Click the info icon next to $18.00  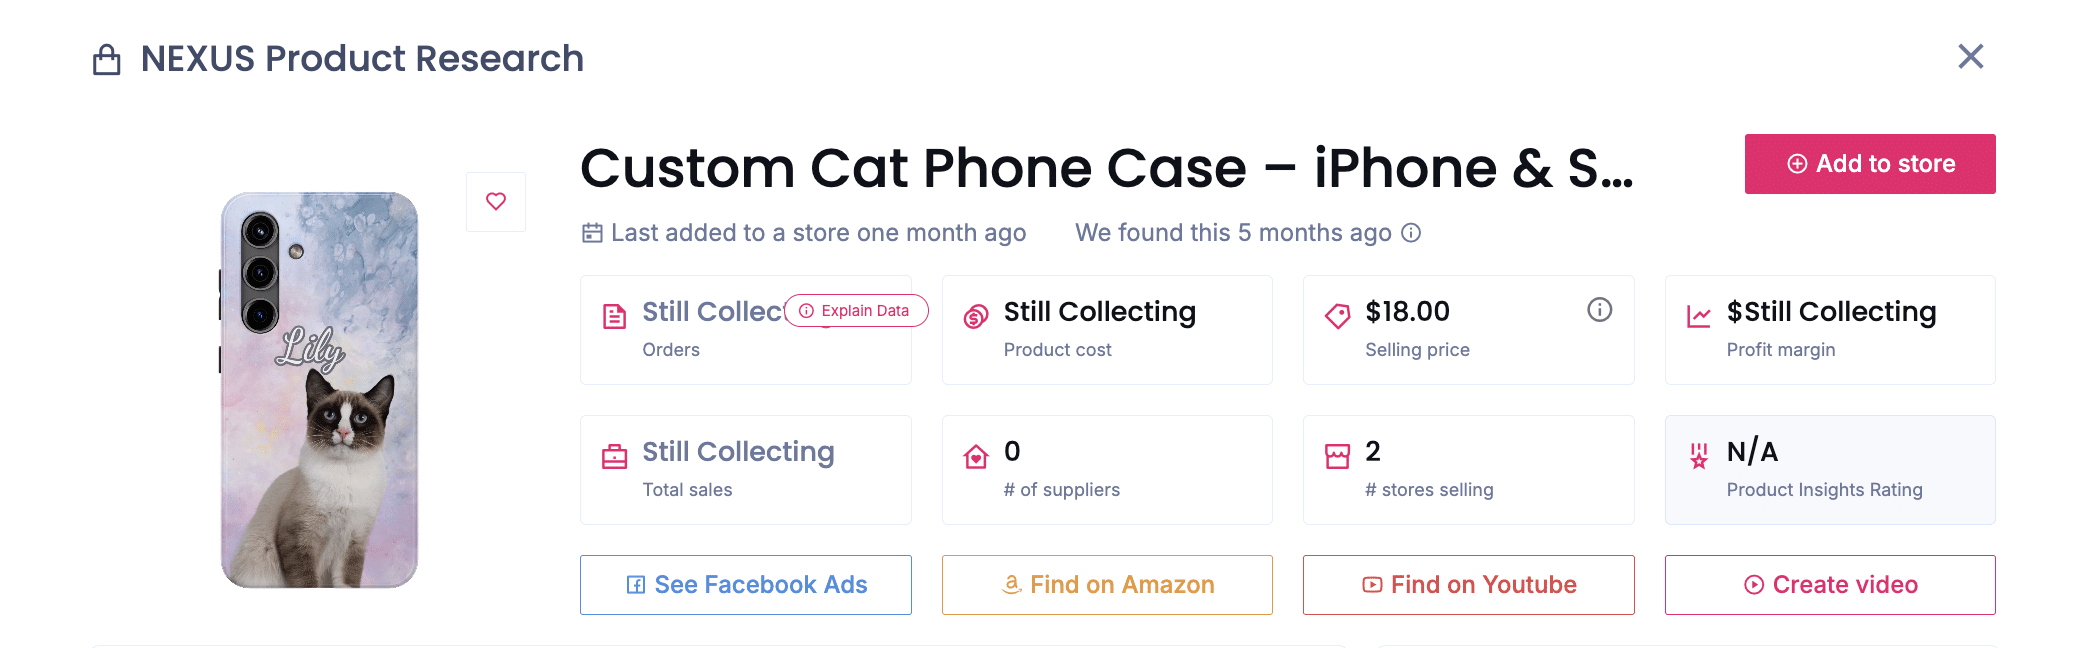click(x=1599, y=310)
